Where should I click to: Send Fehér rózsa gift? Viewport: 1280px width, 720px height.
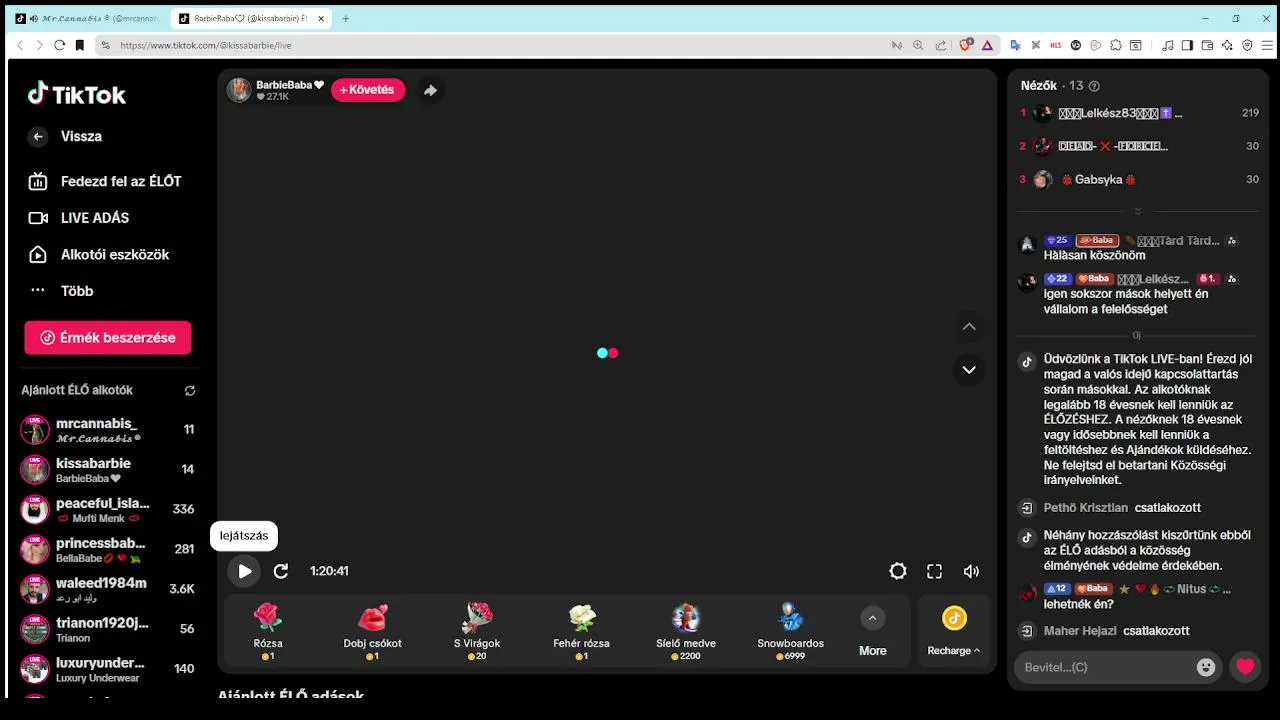coord(581,630)
